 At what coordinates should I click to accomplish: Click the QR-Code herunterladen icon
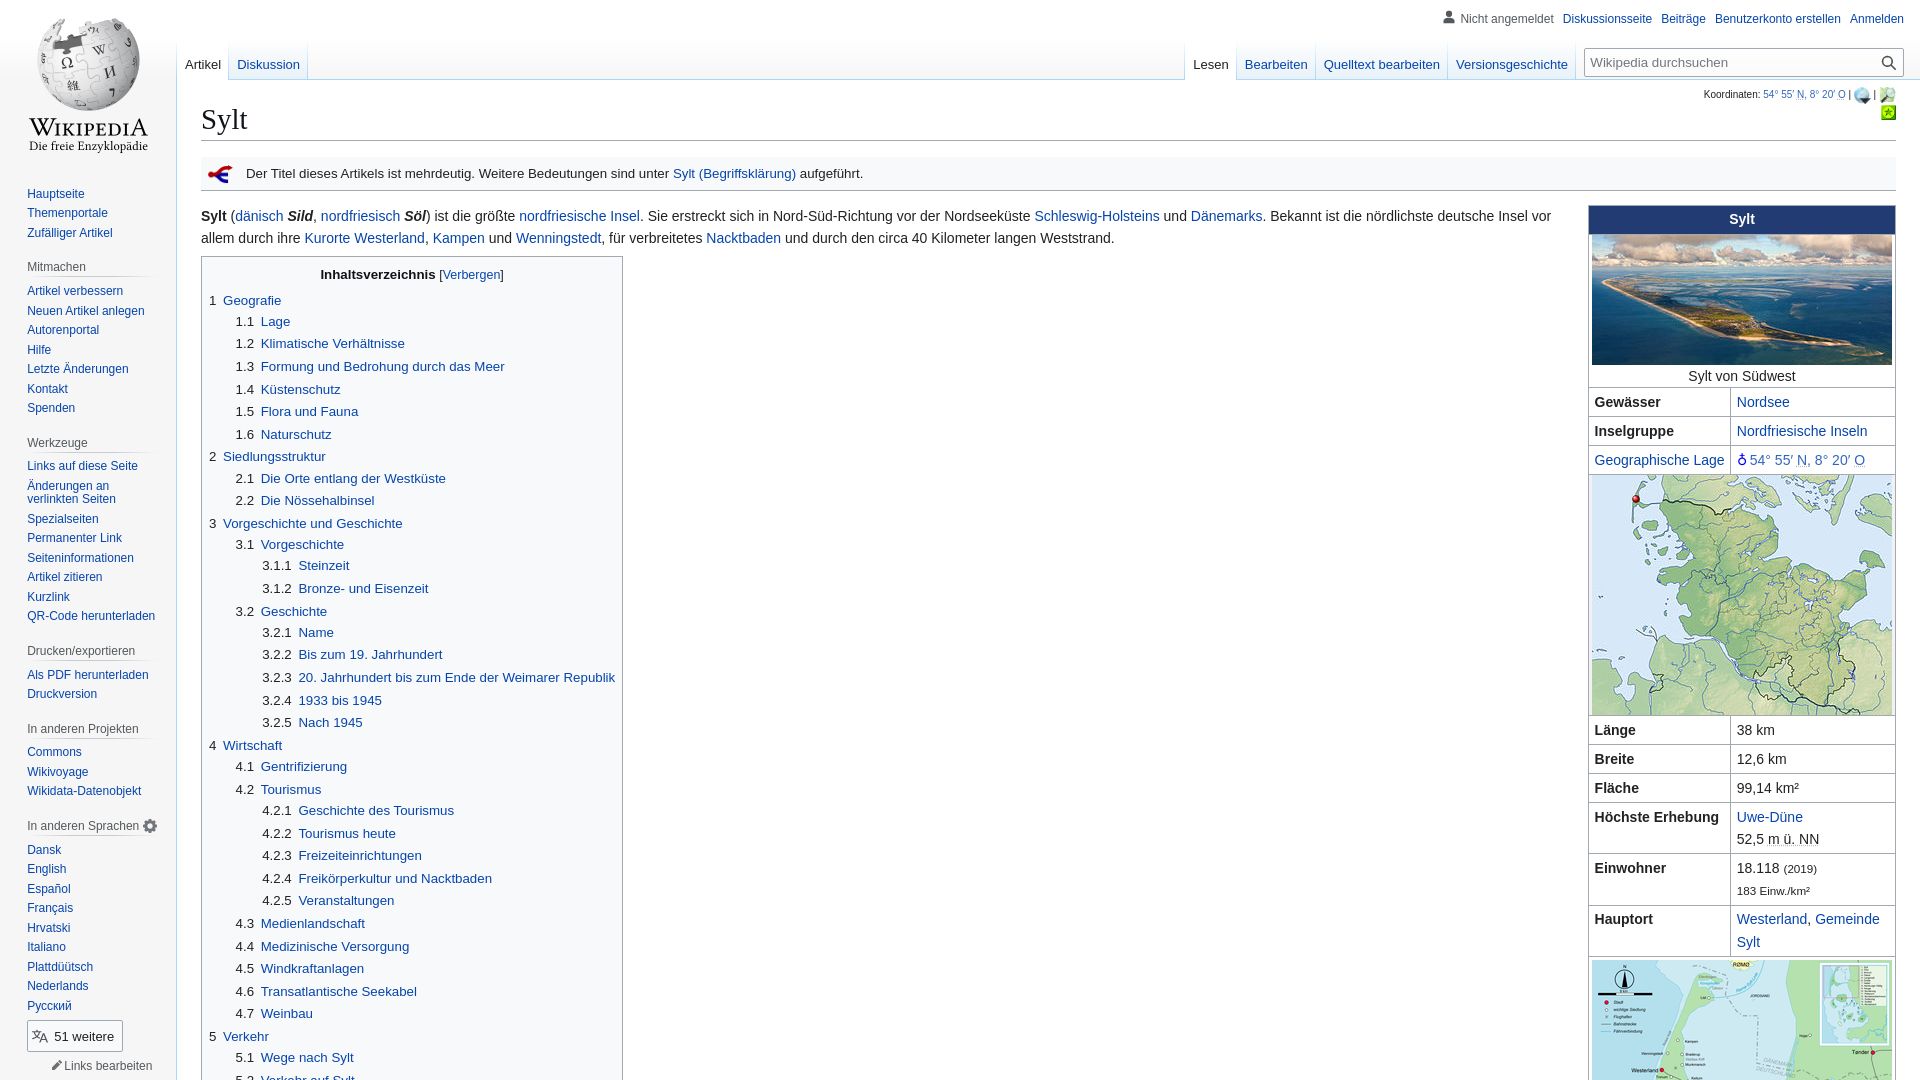coord(90,616)
